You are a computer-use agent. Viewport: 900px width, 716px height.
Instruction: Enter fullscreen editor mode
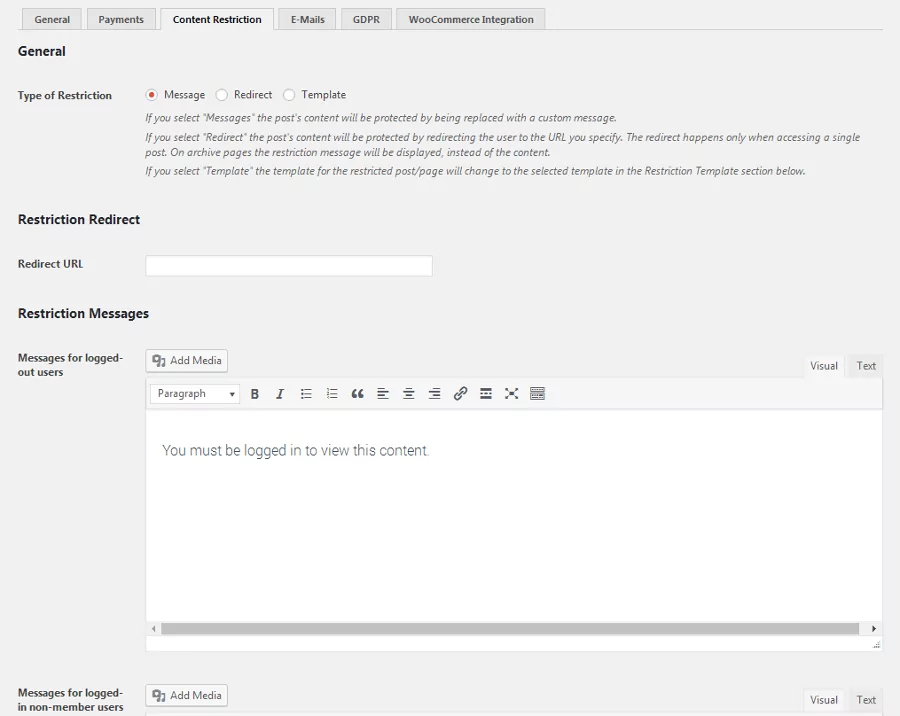pyautogui.click(x=511, y=394)
